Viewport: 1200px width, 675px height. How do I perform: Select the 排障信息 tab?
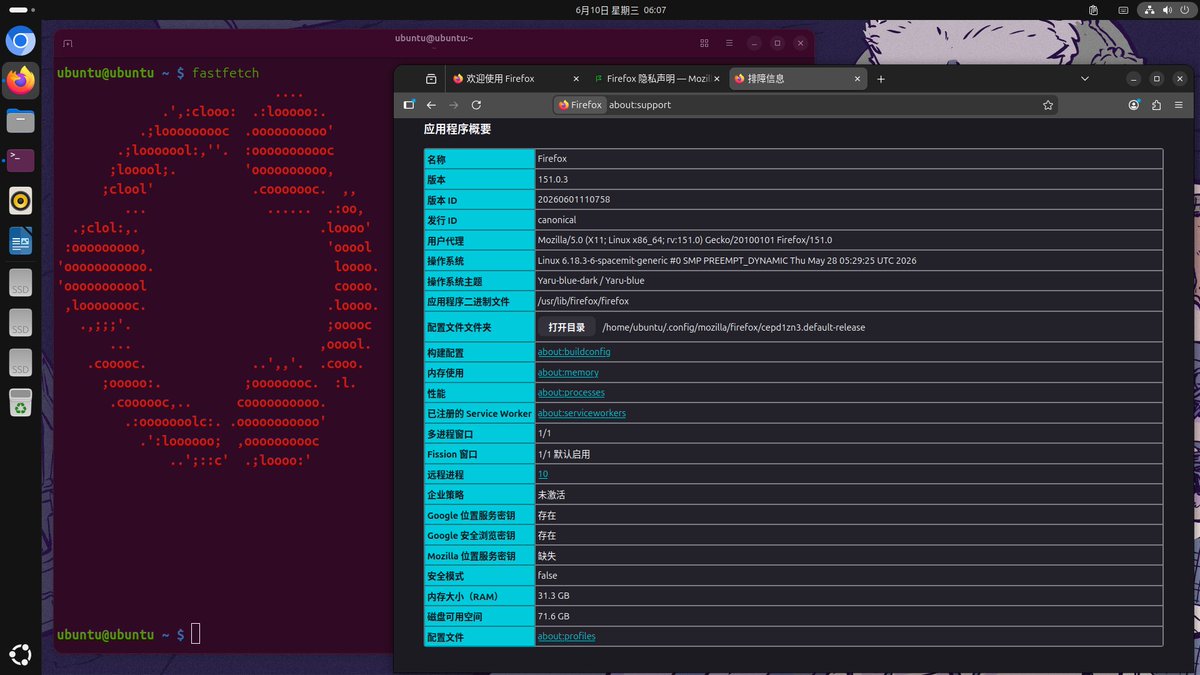click(796, 79)
